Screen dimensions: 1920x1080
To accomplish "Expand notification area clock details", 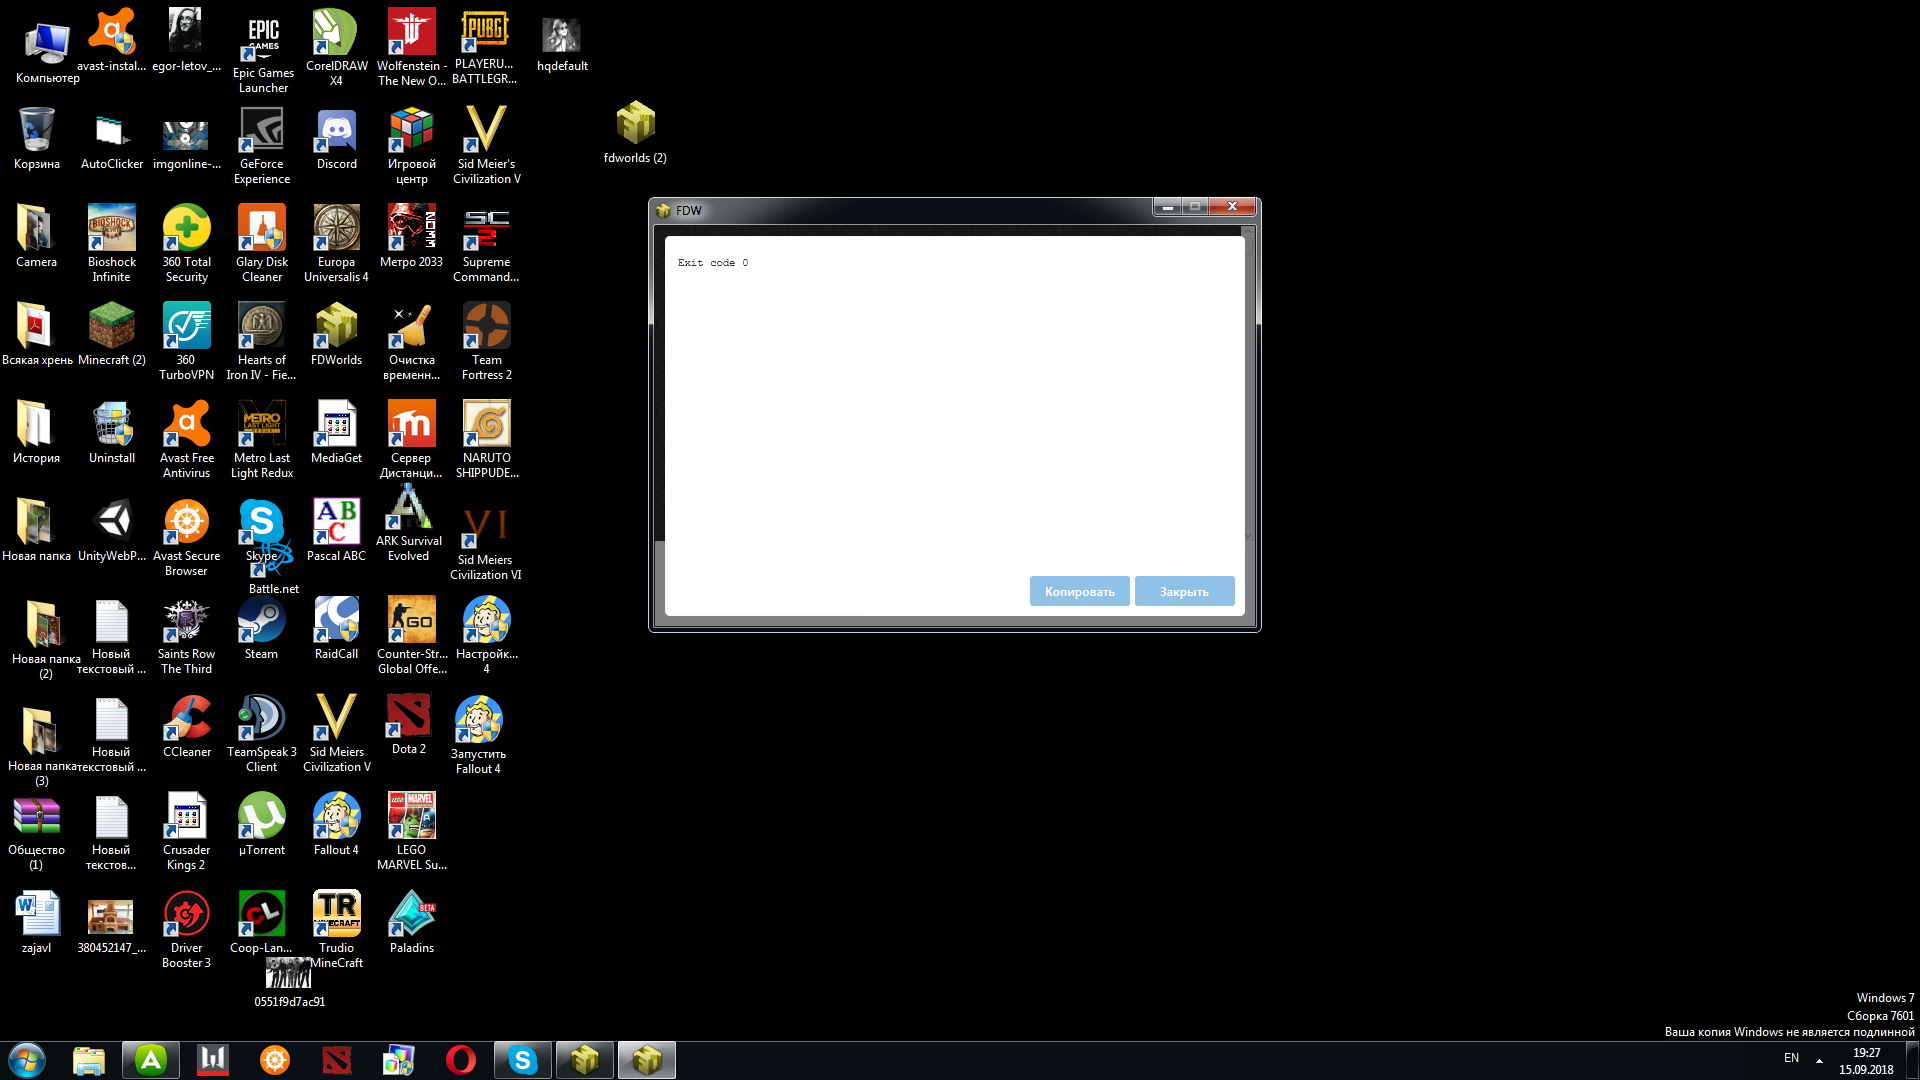I will (x=1869, y=1059).
